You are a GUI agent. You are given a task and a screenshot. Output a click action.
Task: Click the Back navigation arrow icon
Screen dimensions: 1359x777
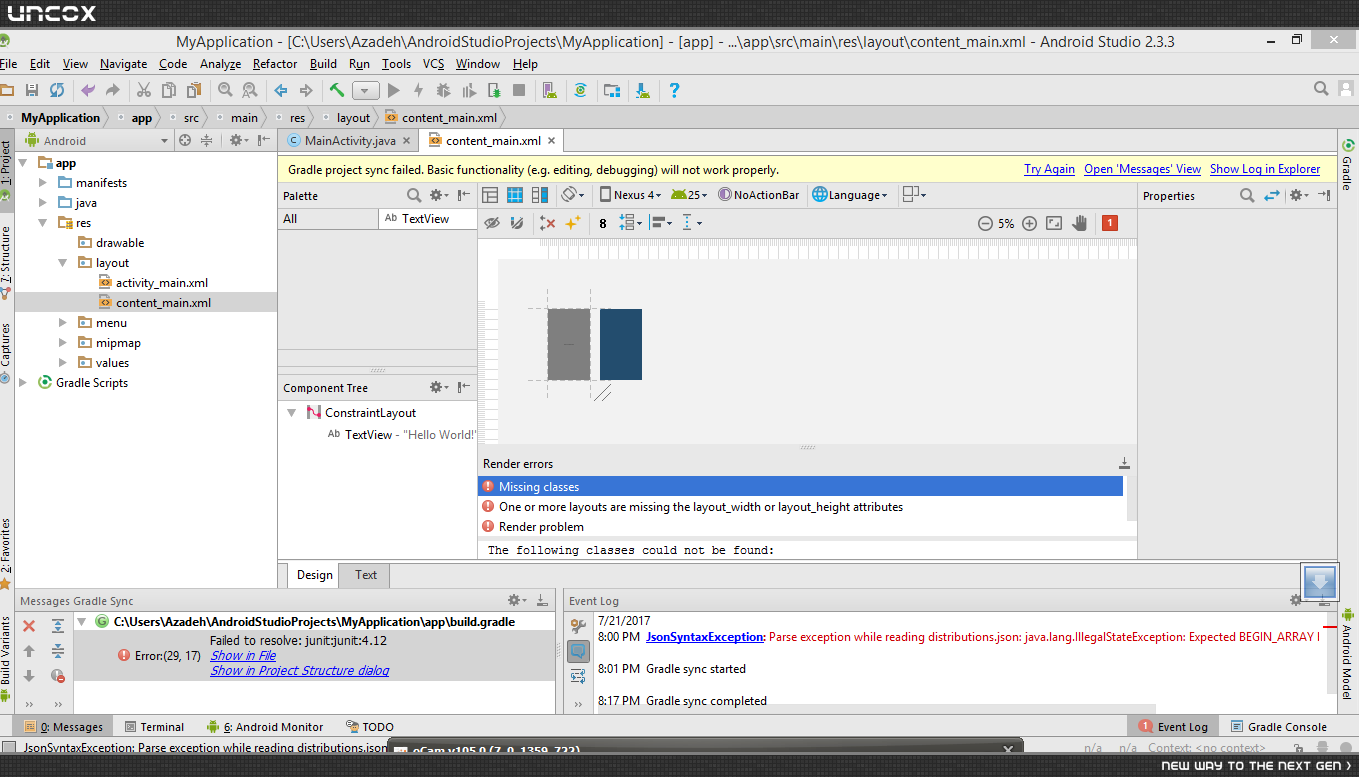(281, 90)
